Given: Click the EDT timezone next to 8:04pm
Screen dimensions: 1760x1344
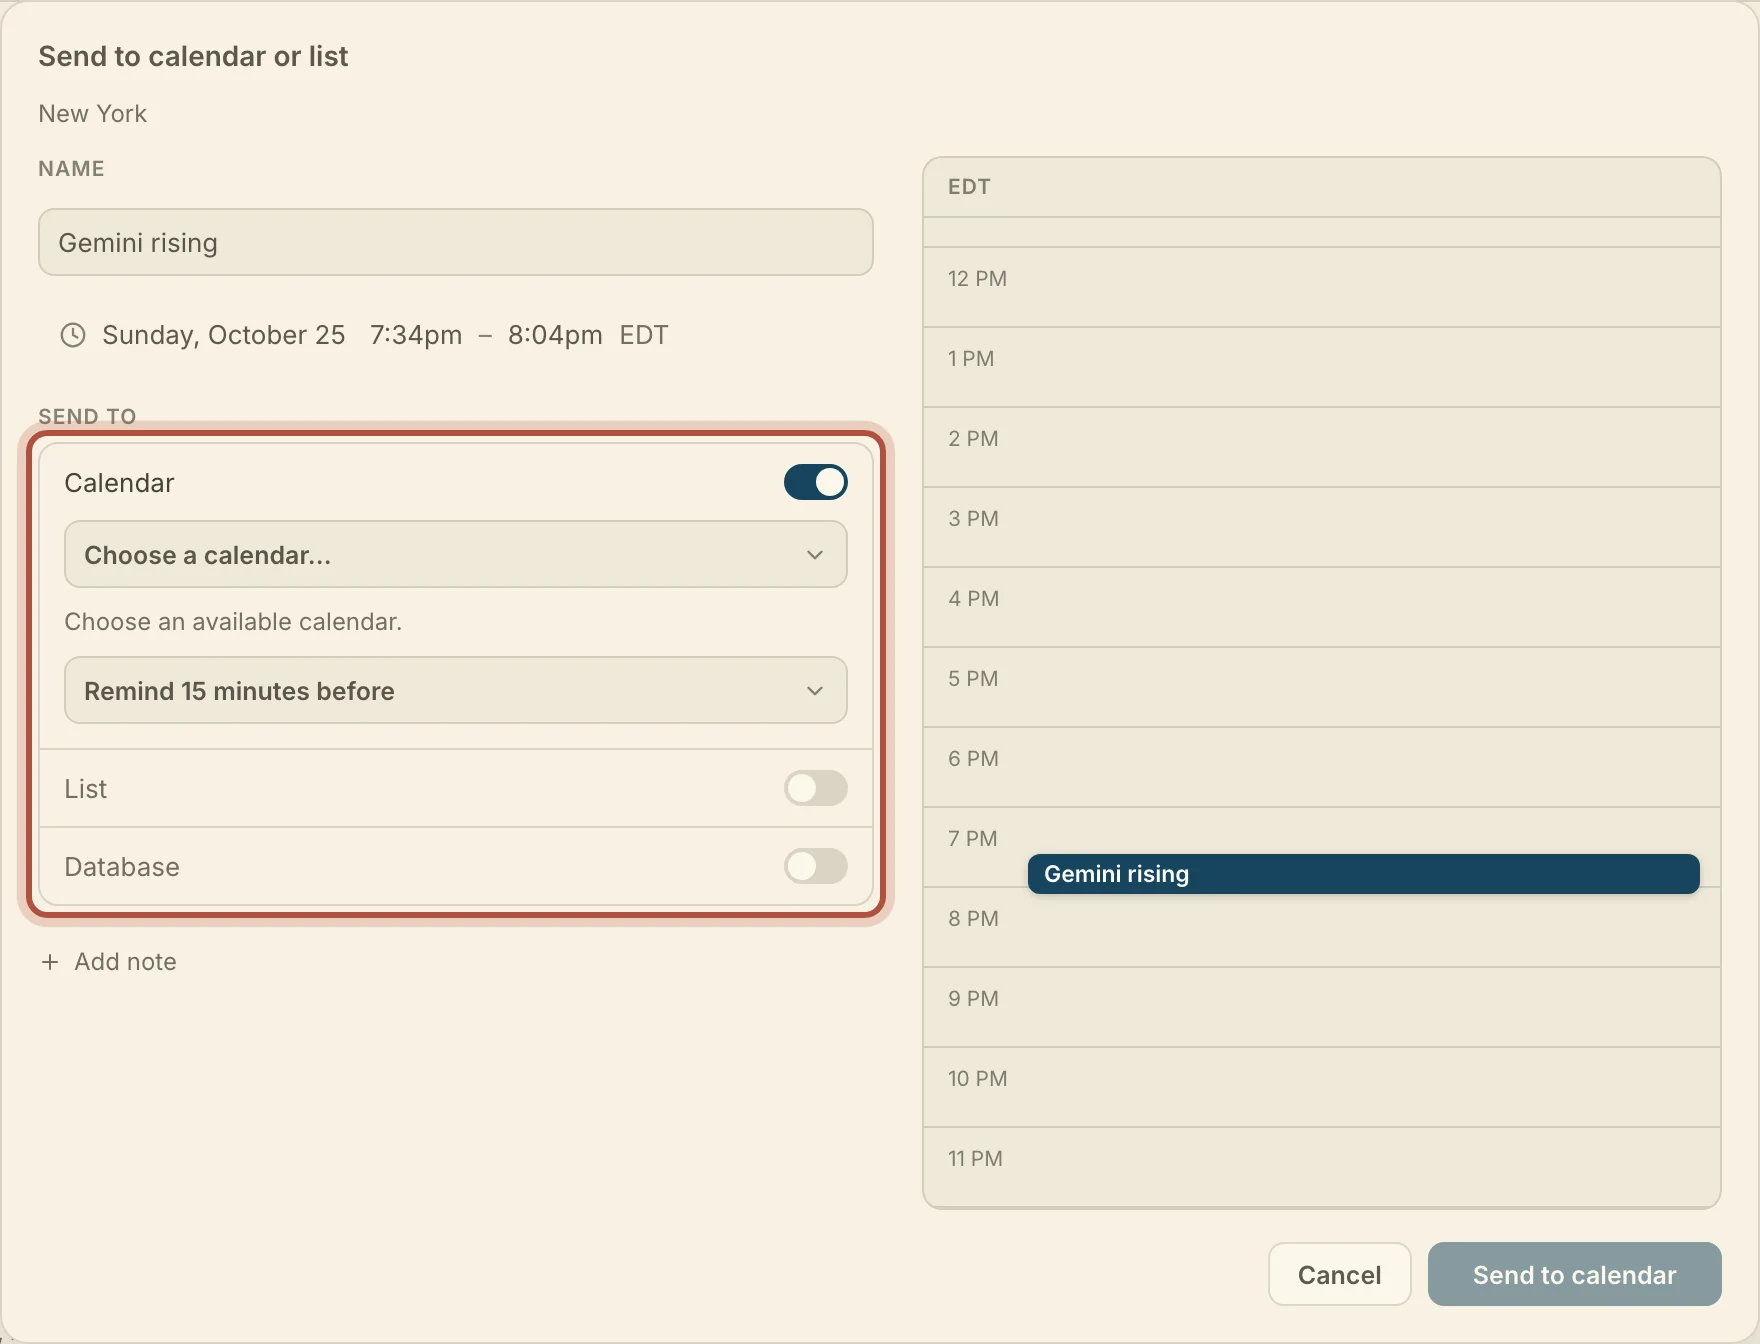Looking at the screenshot, I should tap(644, 335).
